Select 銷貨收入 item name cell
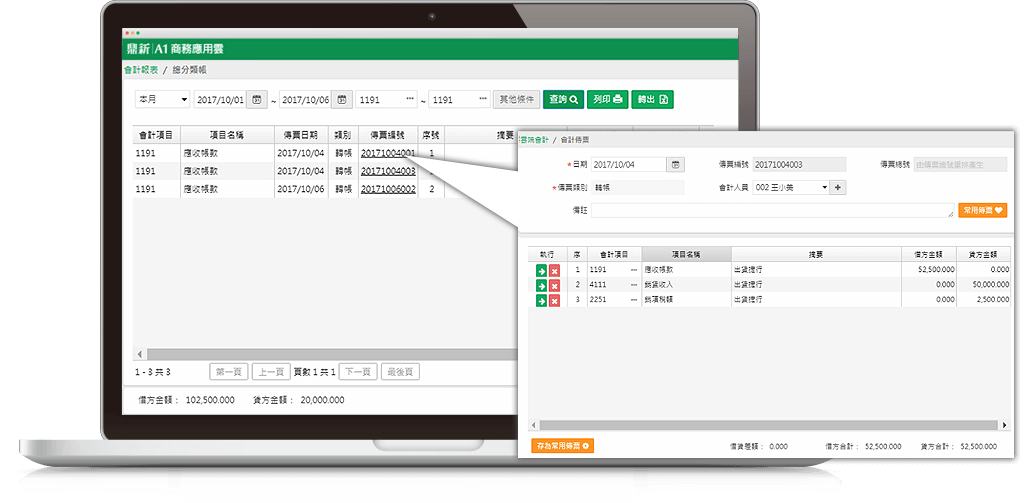This screenshot has width=1035, height=503. (686, 285)
